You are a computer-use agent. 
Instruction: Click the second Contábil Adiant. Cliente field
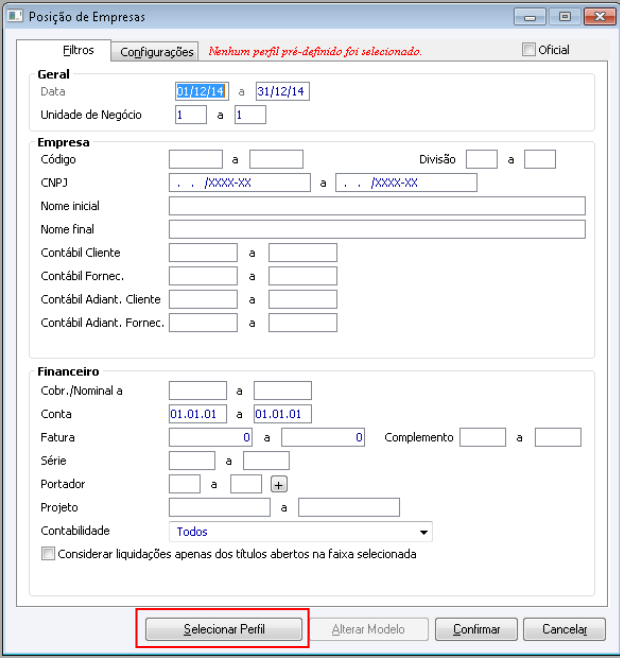pyautogui.click(x=303, y=300)
